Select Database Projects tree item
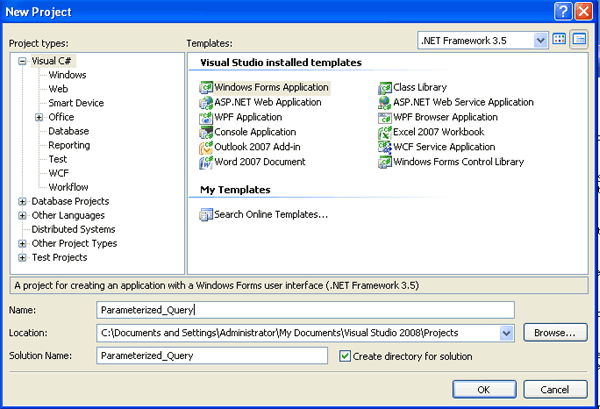This screenshot has height=409, width=600. click(70, 202)
